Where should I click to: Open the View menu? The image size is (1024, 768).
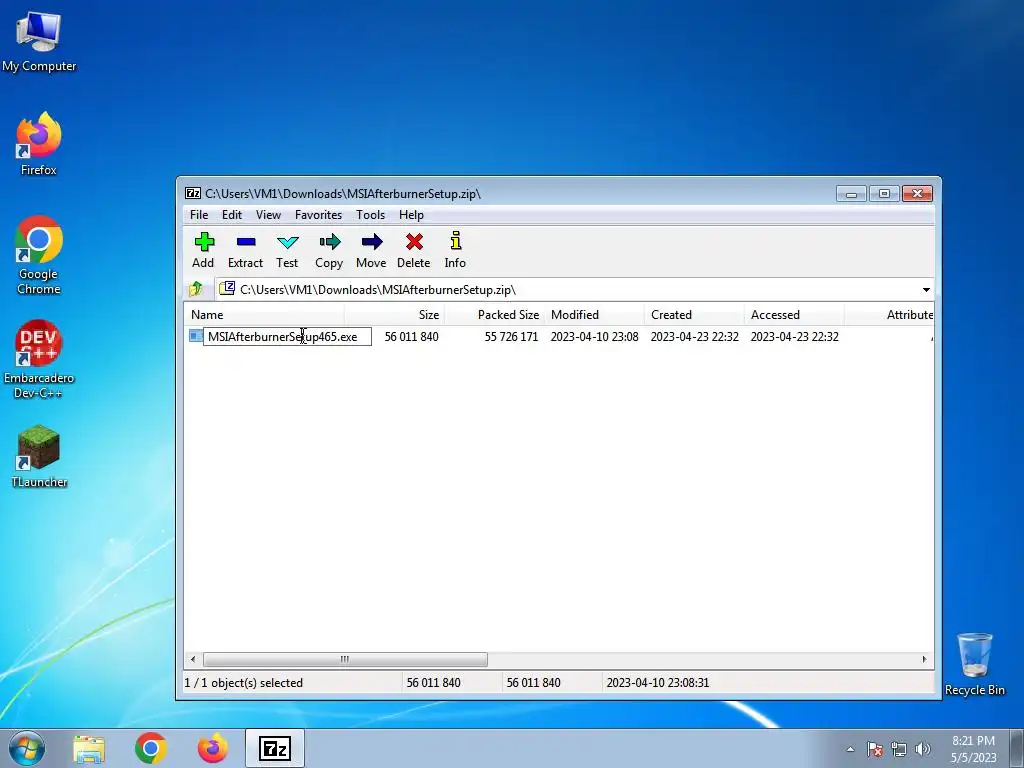pos(268,215)
